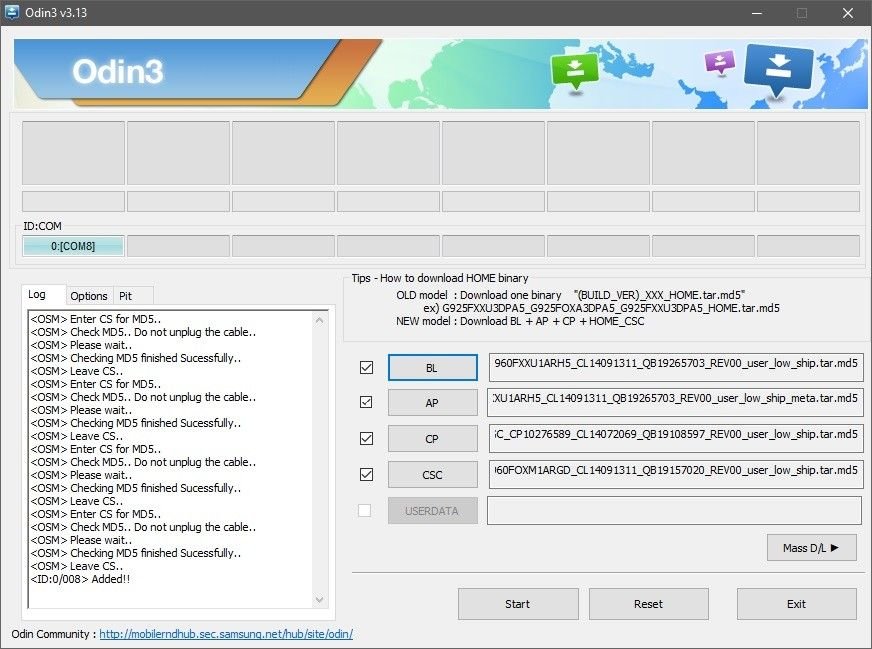Select the 0:[COM8] port indicator
This screenshot has height=649, width=872.
(73, 246)
